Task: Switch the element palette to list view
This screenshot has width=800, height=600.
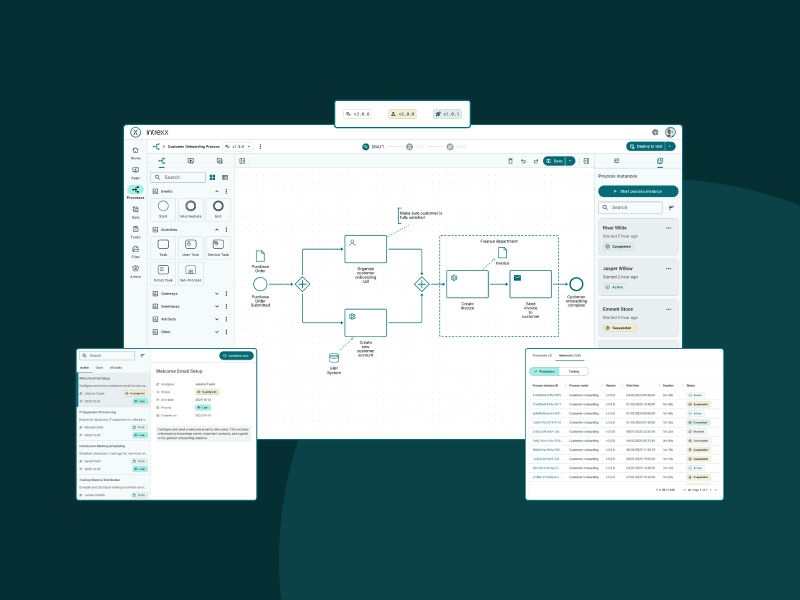Action: 224,177
